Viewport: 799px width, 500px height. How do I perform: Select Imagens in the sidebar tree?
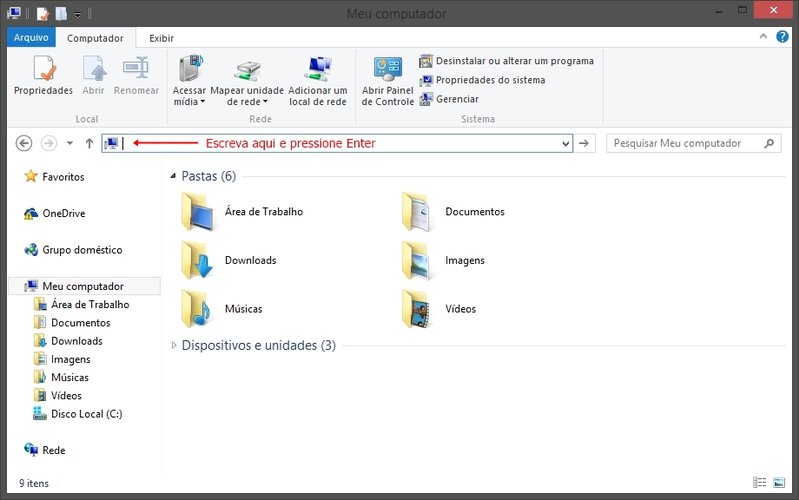62,359
